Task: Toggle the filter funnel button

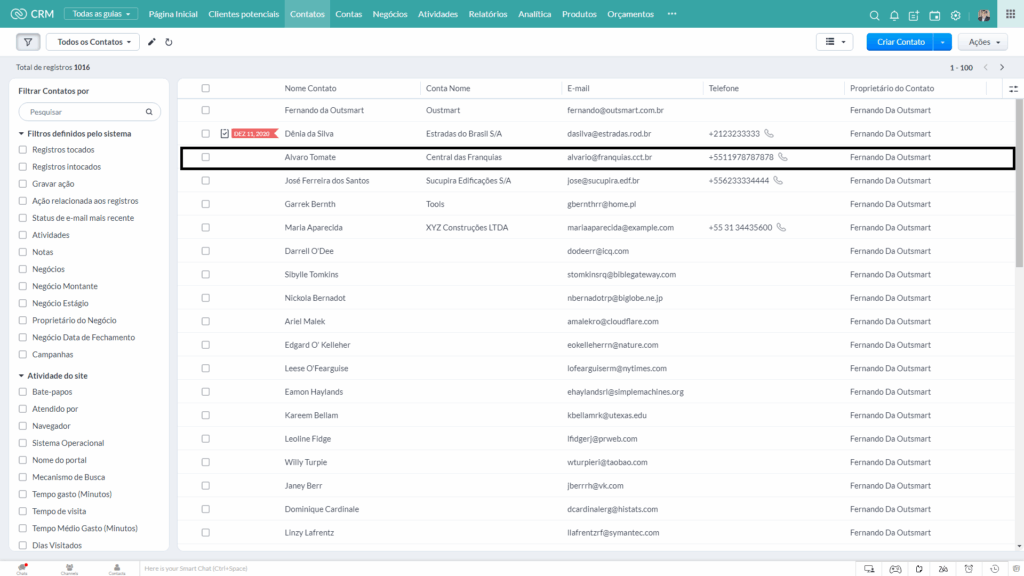Action: [x=28, y=42]
